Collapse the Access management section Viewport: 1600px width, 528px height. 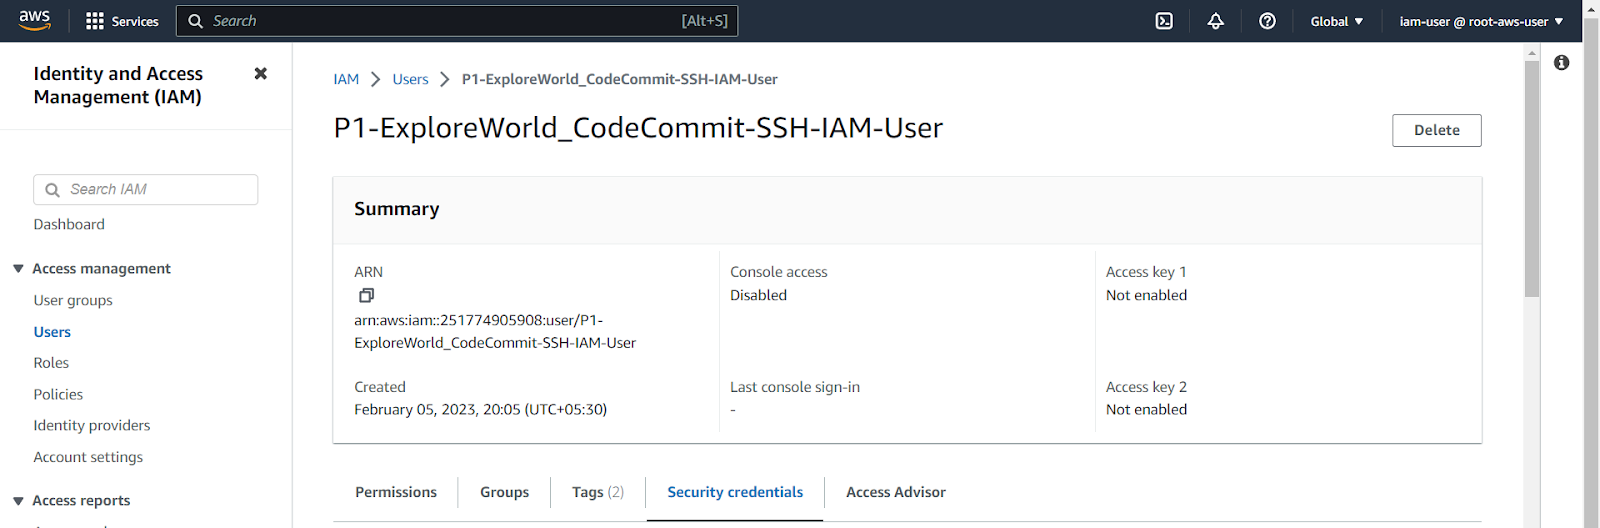18,269
